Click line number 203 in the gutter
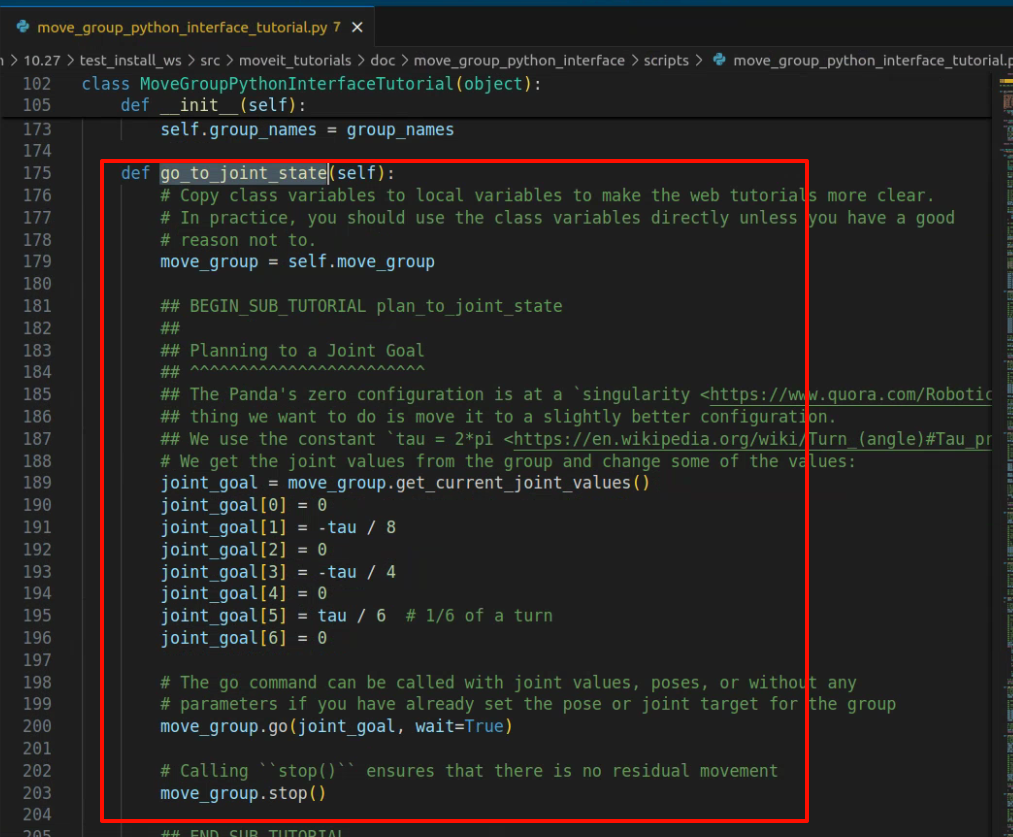1013x837 pixels. click(37, 793)
